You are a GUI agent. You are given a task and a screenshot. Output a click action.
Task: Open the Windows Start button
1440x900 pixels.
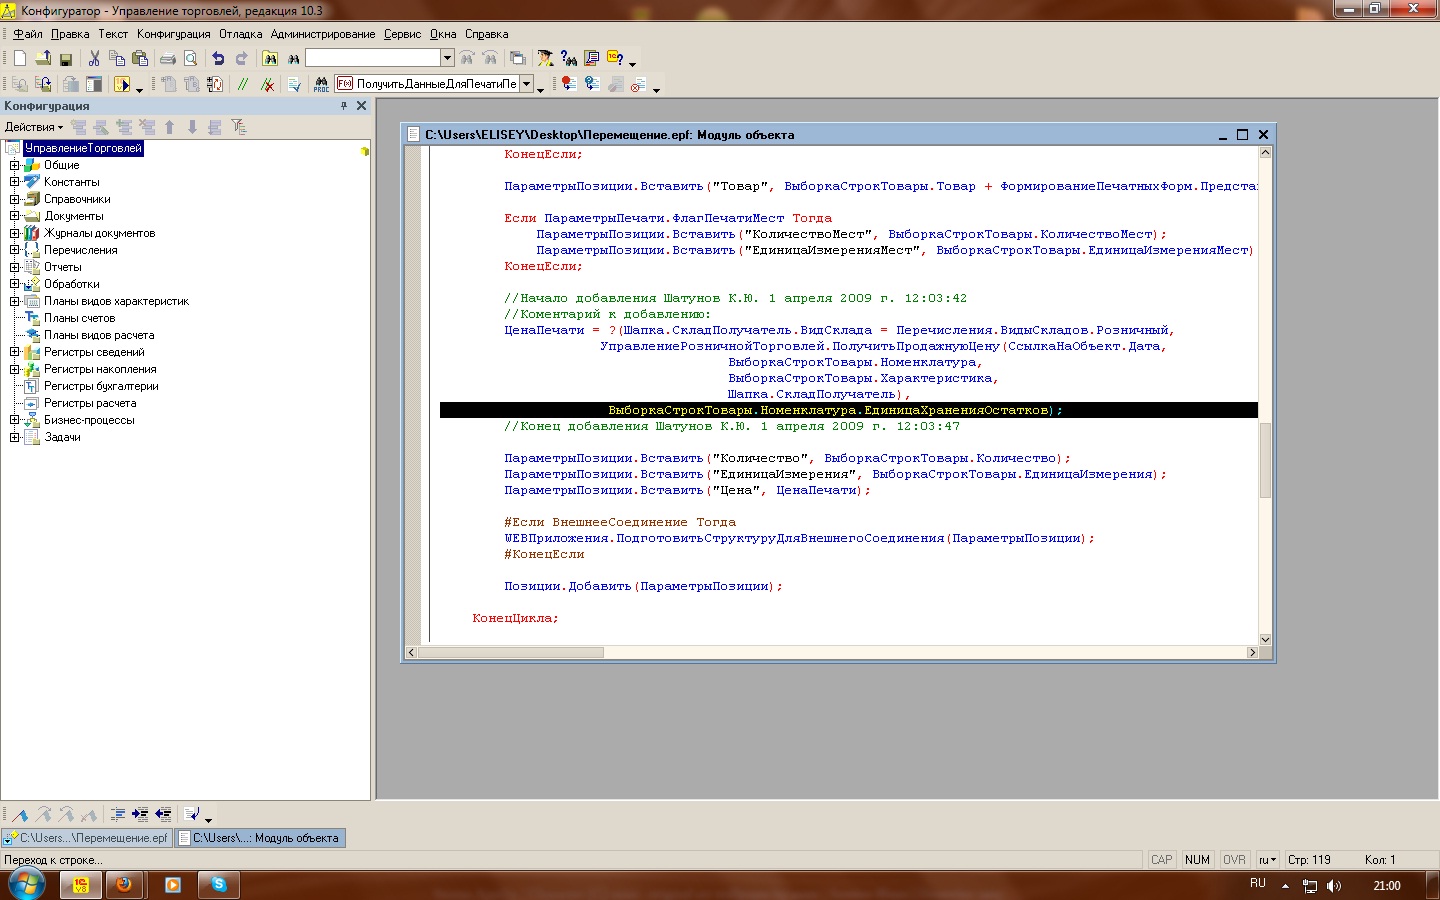pyautogui.click(x=27, y=884)
